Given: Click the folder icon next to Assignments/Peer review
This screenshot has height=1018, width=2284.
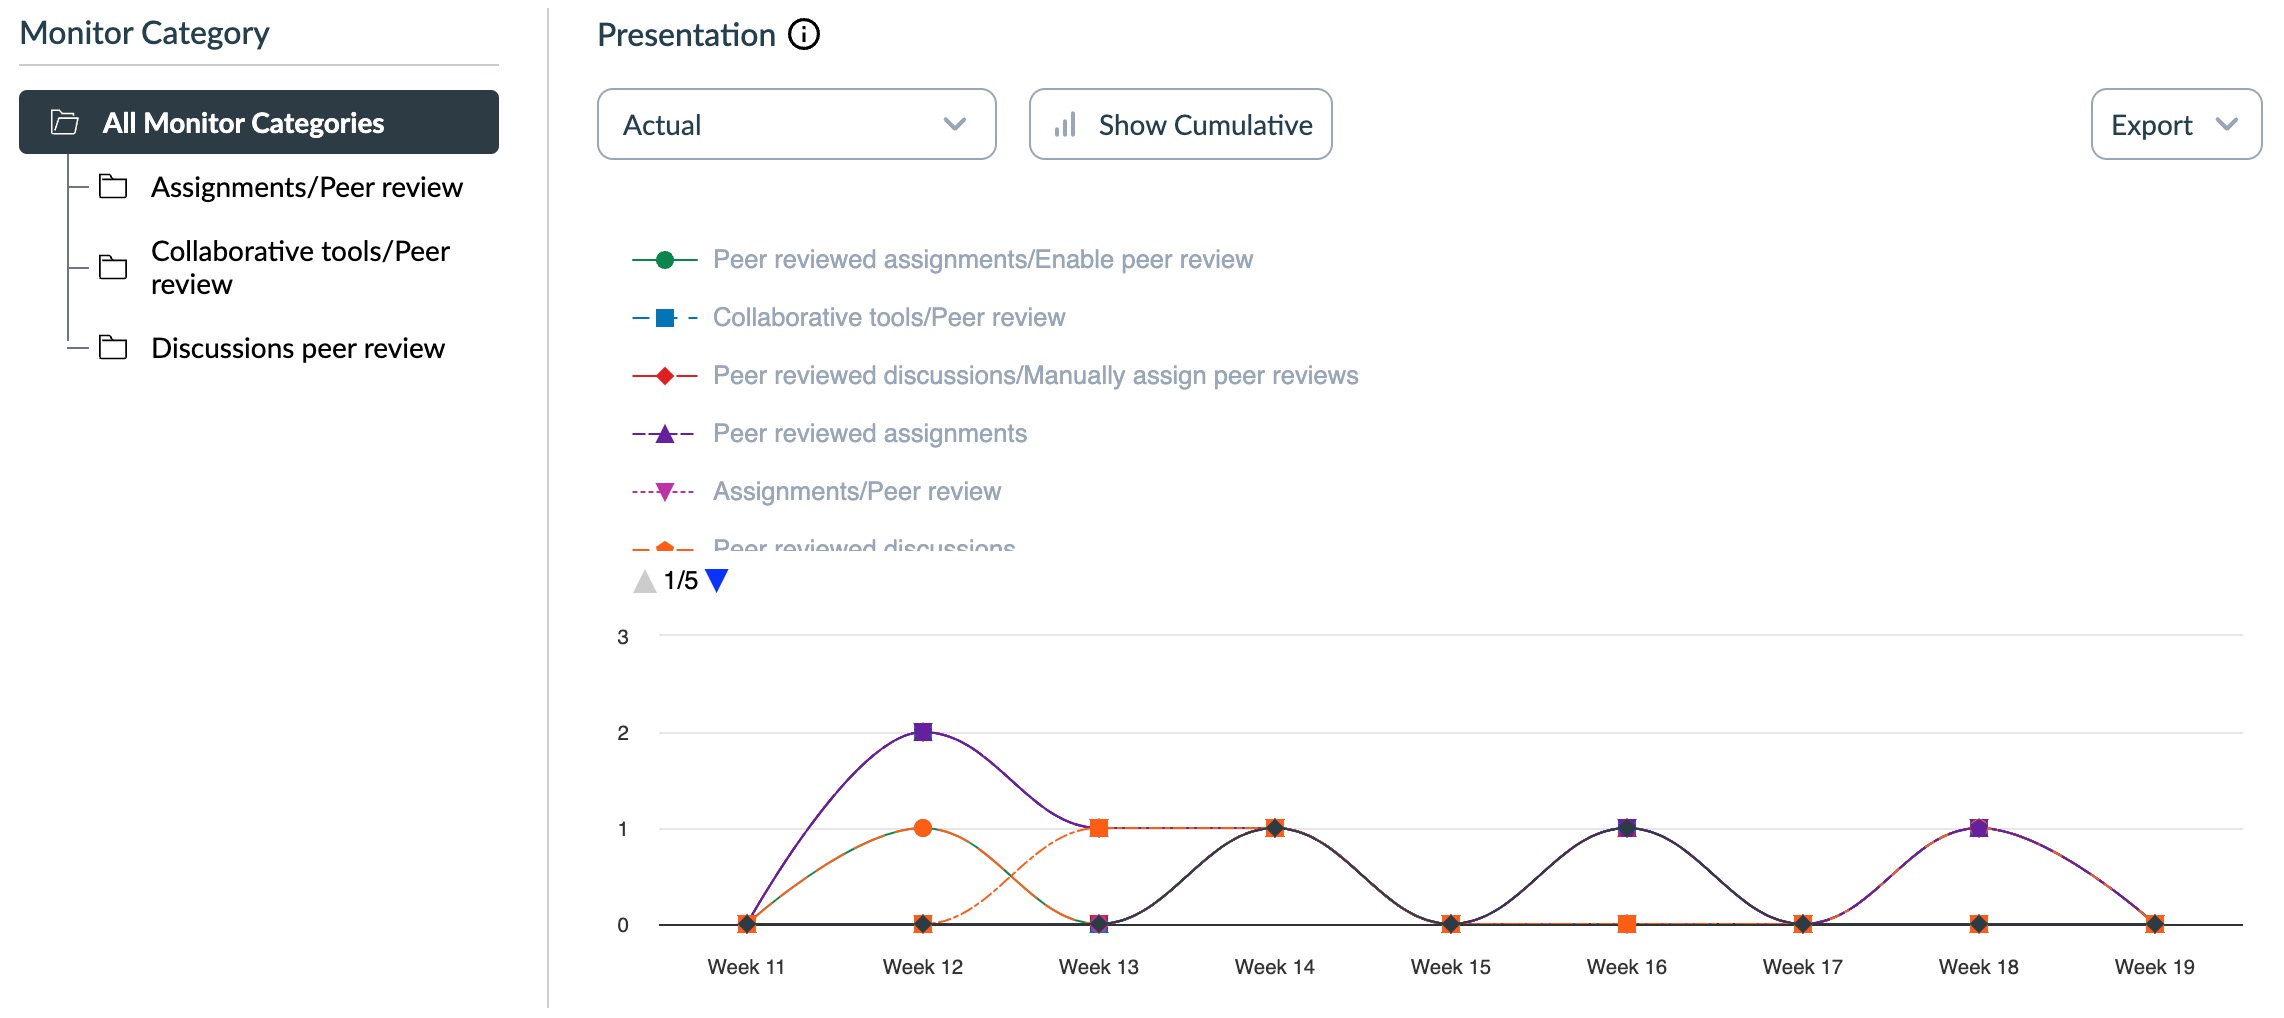Looking at the screenshot, I should 114,186.
